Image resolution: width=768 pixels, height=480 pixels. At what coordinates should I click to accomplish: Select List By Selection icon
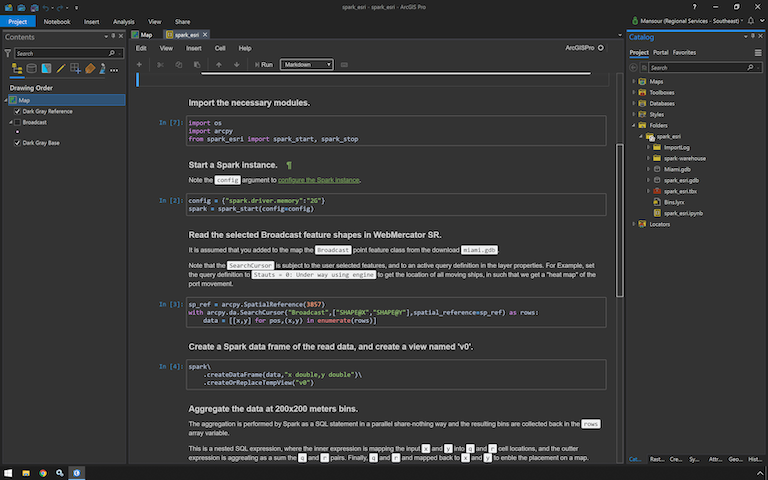[x=46, y=69]
